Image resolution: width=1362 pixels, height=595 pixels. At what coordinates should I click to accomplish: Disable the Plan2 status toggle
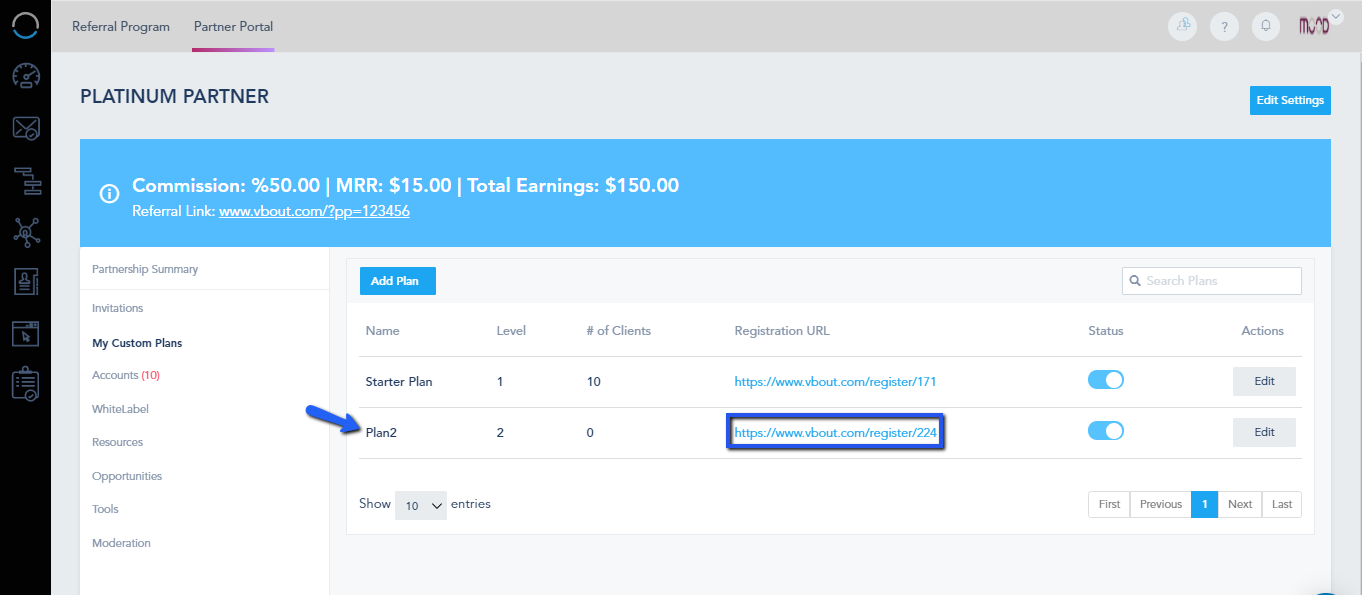click(x=1106, y=431)
